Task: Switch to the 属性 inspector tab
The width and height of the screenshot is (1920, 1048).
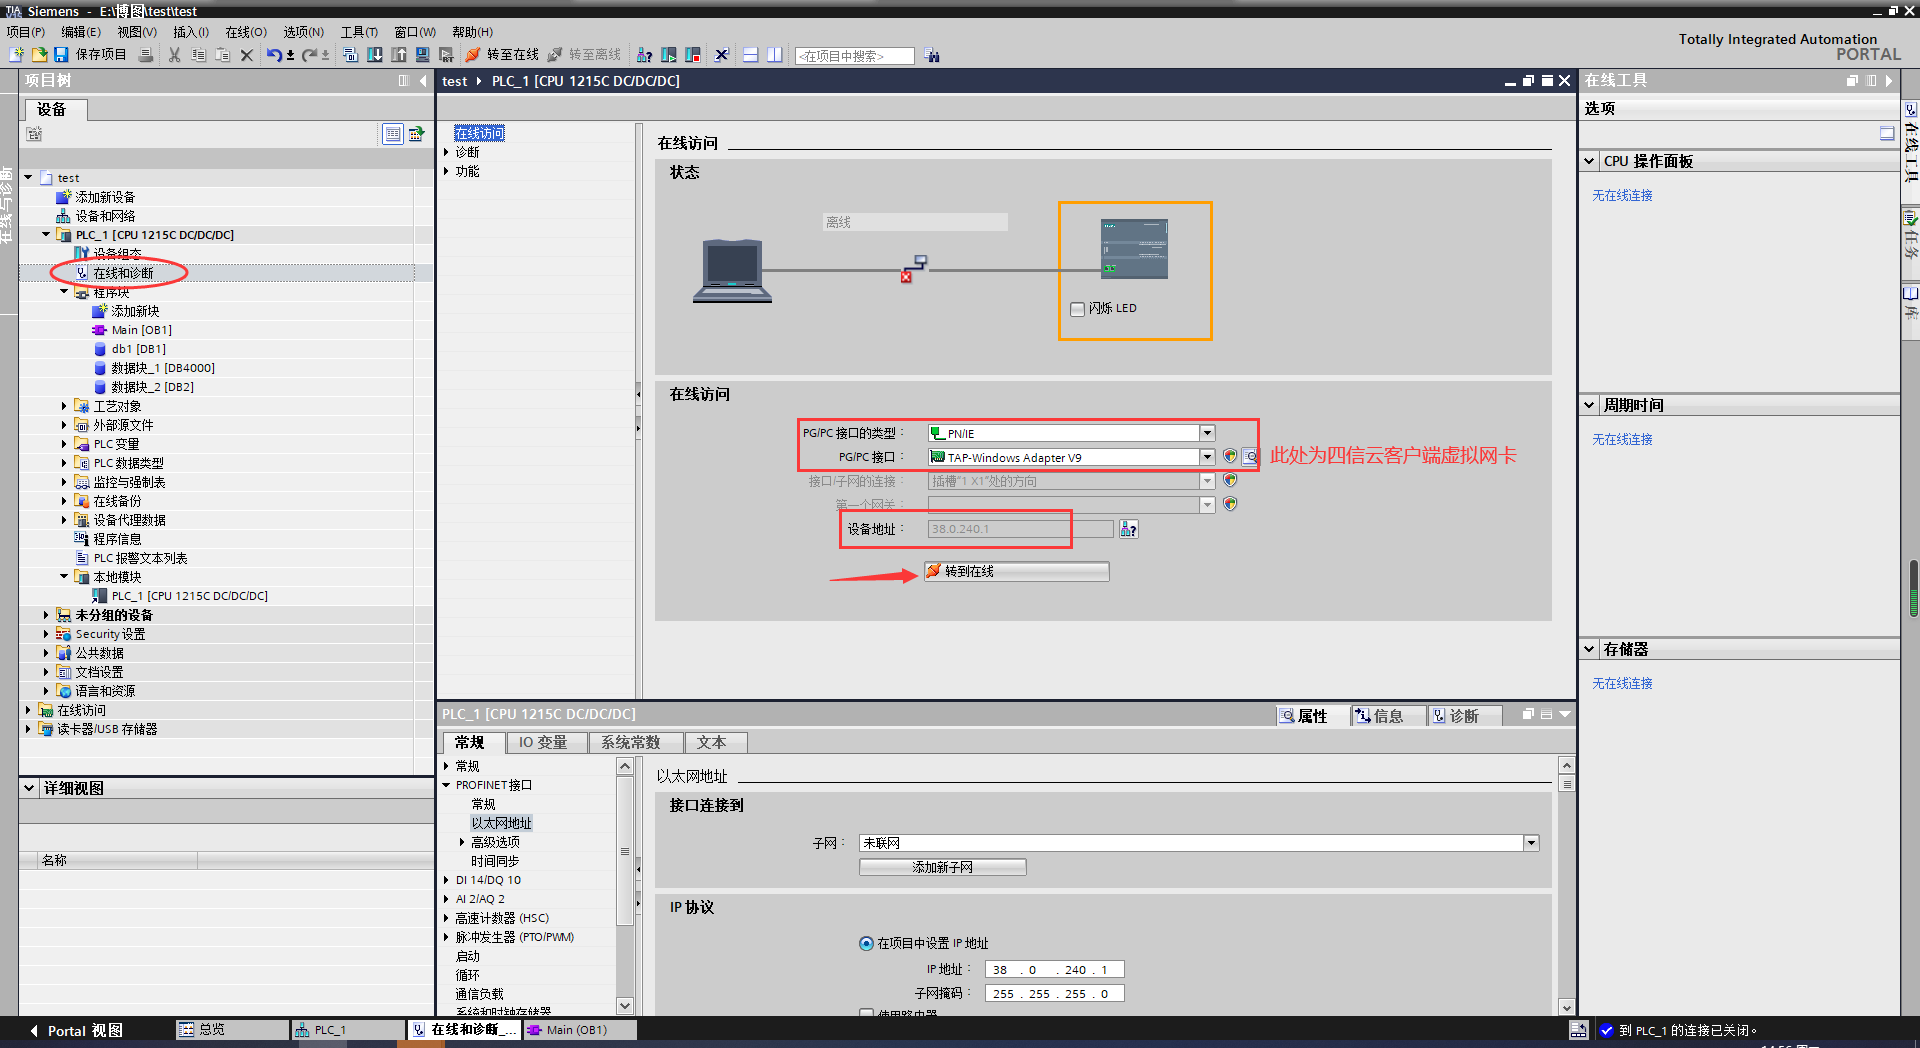Action: (x=1311, y=716)
